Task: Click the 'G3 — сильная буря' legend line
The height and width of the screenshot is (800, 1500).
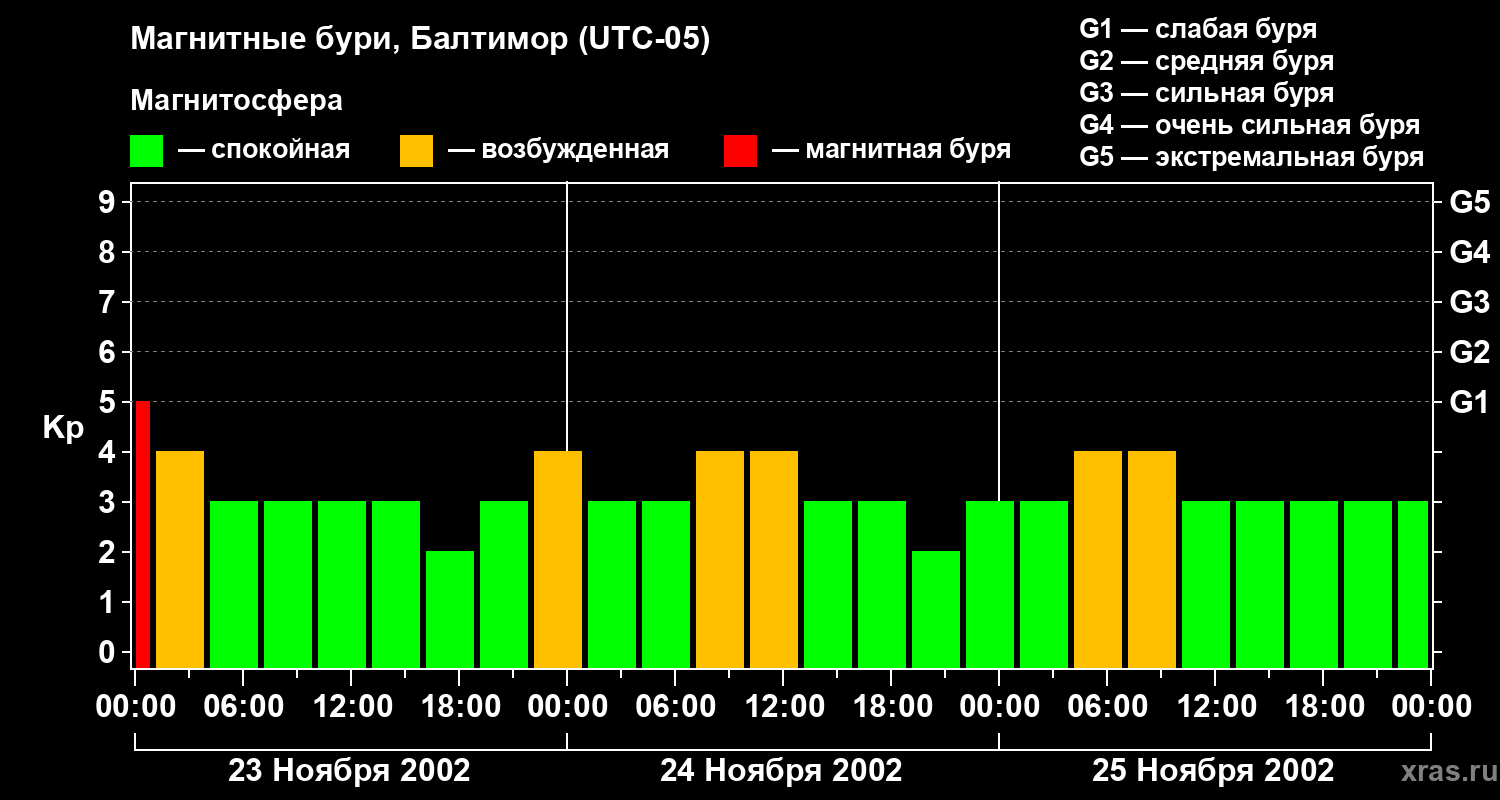Action: point(1206,93)
